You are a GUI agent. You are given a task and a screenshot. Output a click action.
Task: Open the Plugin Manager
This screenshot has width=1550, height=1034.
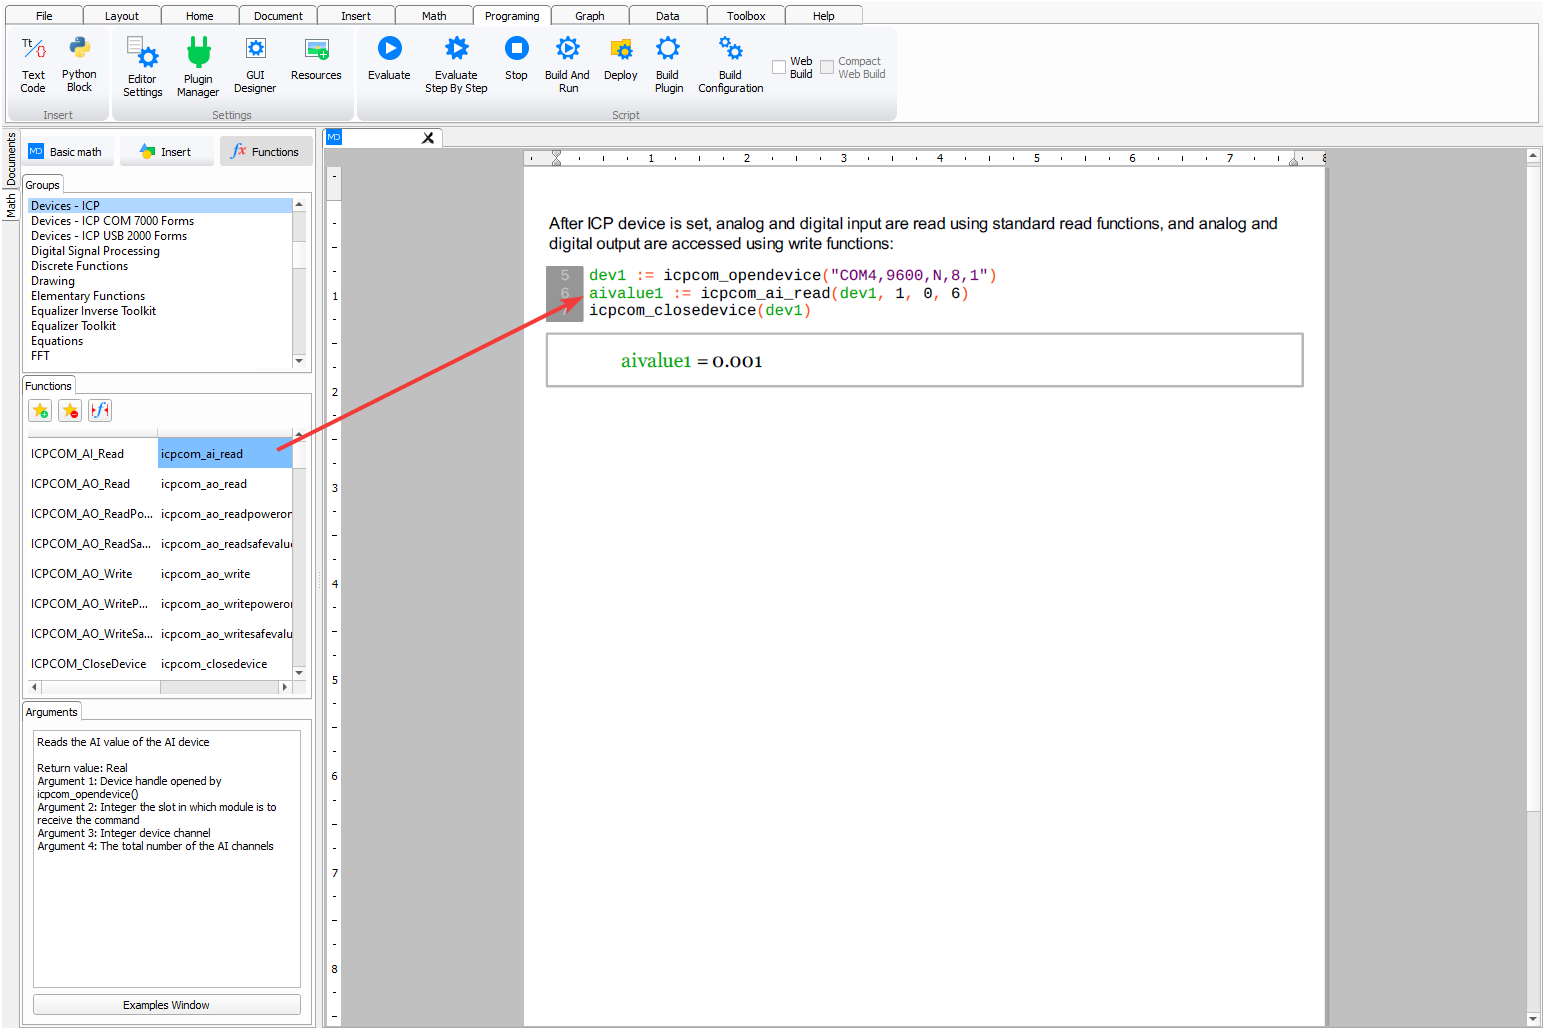pyautogui.click(x=198, y=52)
